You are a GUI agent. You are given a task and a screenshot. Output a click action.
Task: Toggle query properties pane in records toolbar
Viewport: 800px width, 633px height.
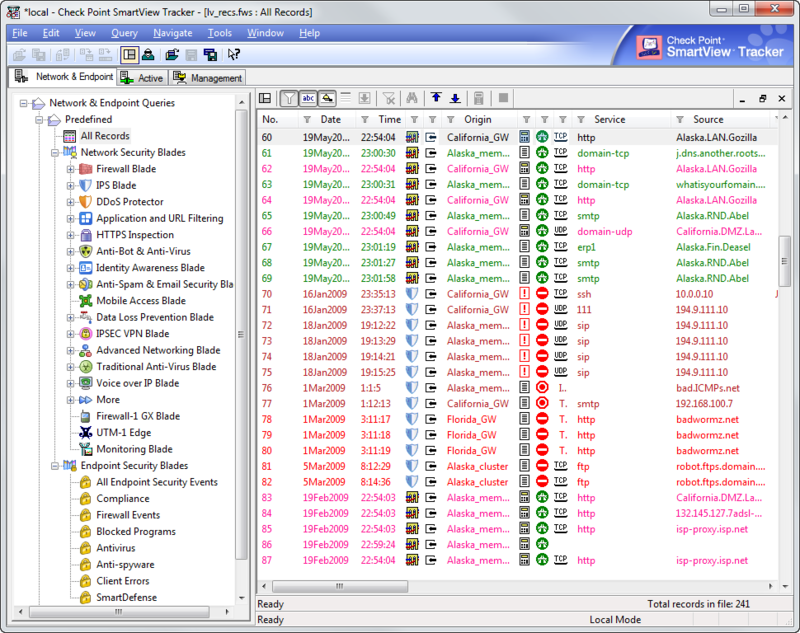[x=265, y=98]
